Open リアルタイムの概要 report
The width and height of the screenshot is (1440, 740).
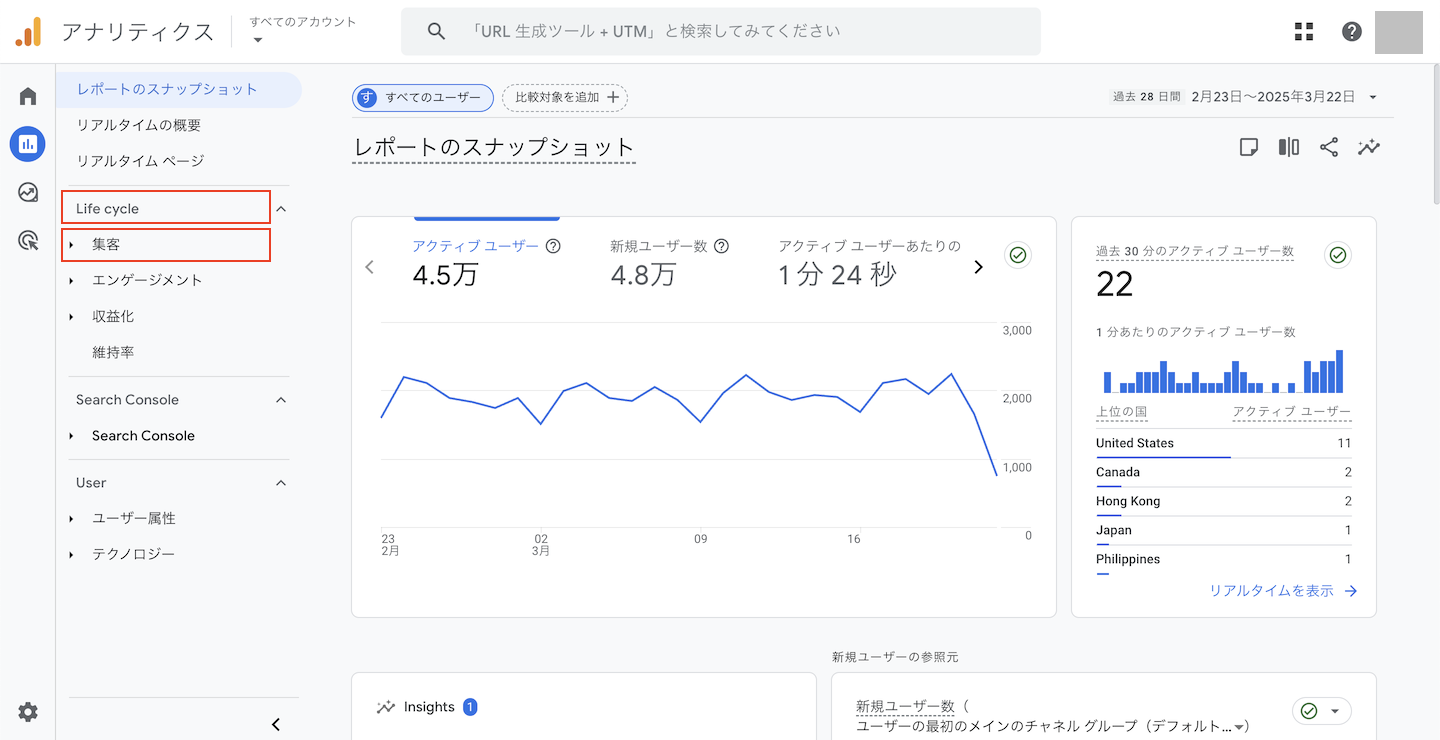click(x=139, y=125)
